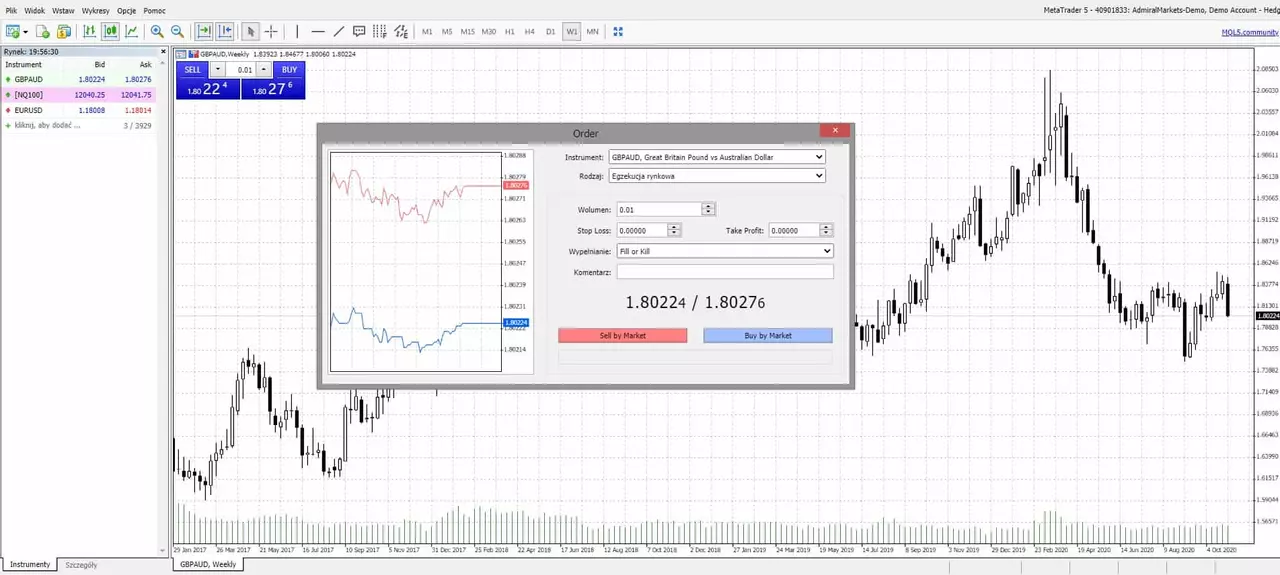Switch the chart timeframe to H1

click(x=509, y=31)
